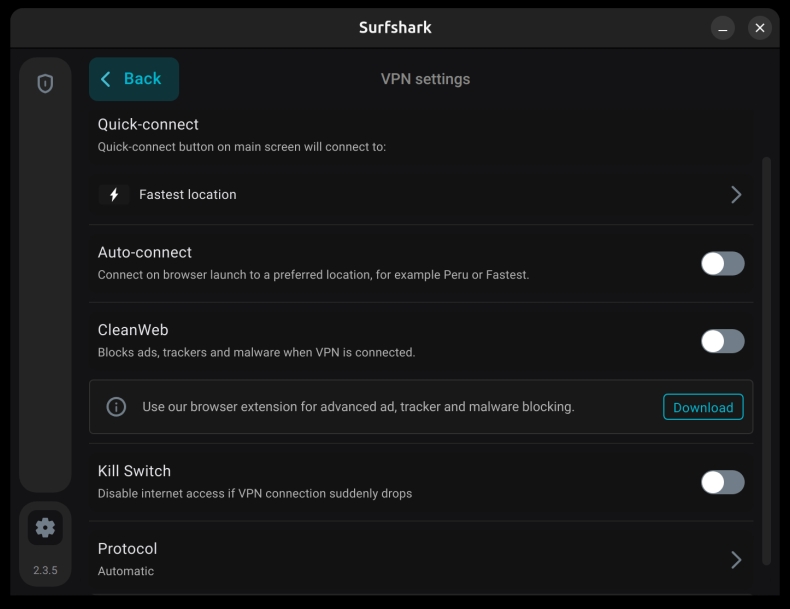Select the Fastest location text label
790x609 pixels.
pyautogui.click(x=188, y=195)
